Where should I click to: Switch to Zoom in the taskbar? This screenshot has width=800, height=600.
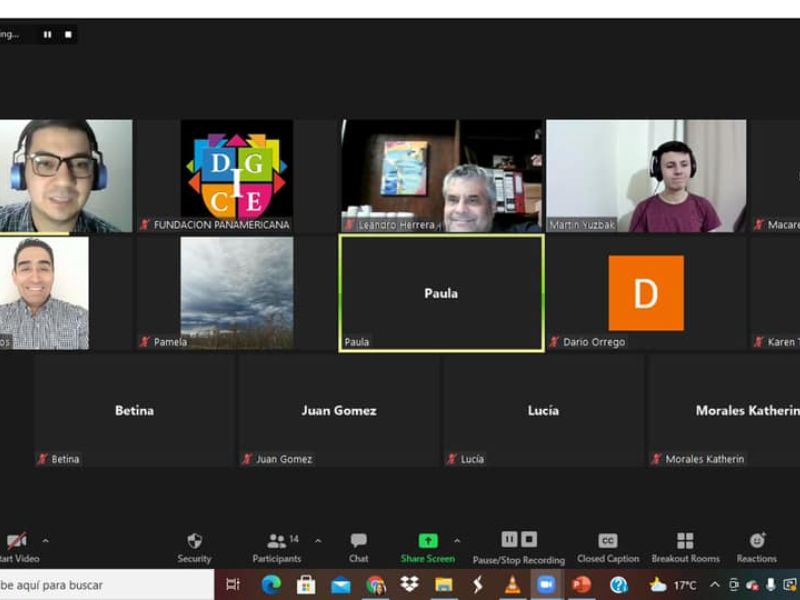[546, 585]
